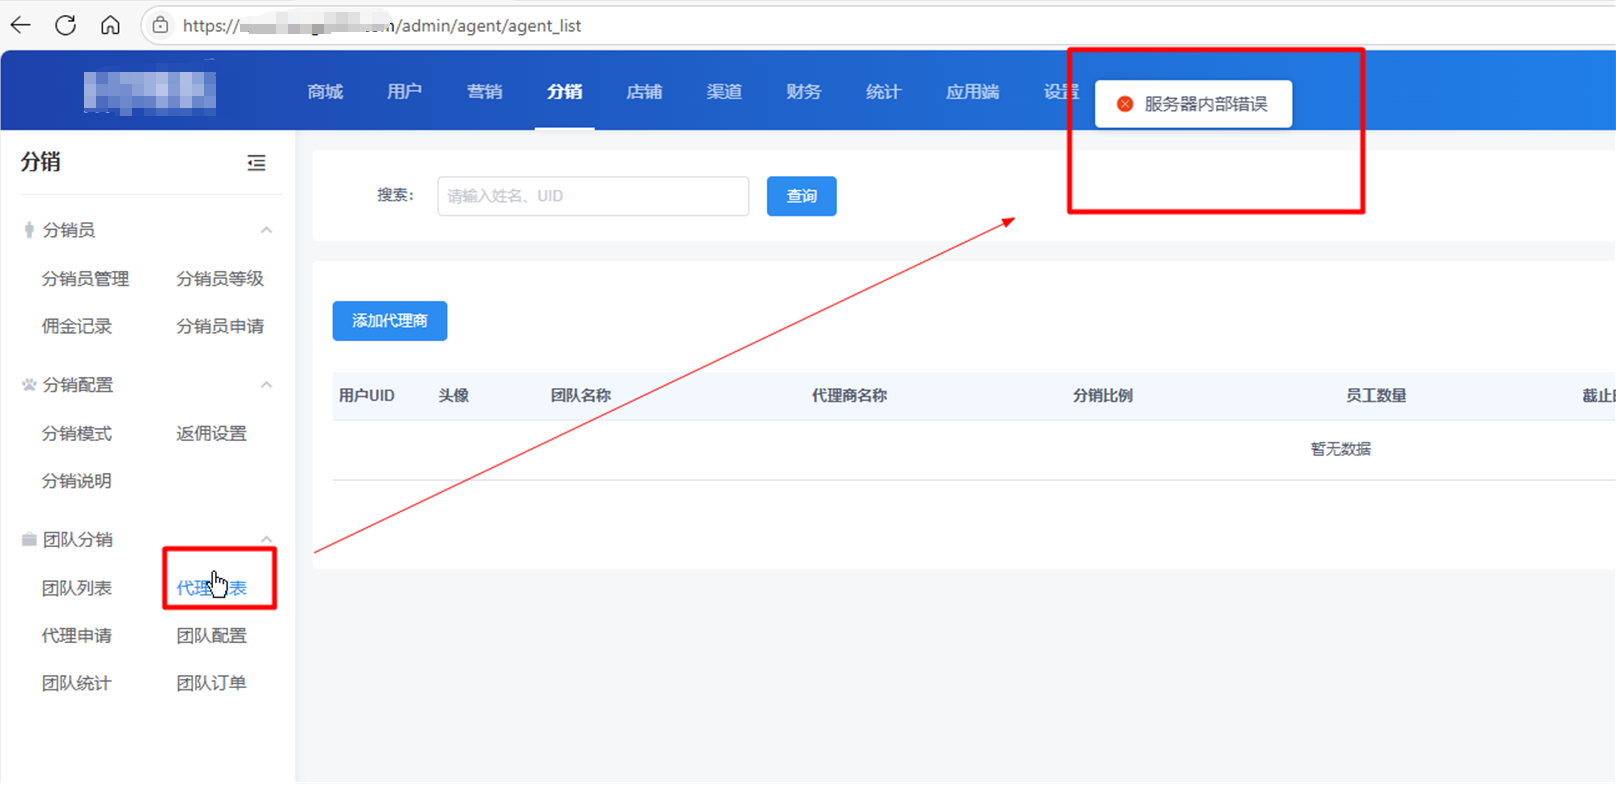Screen dimensions: 1616x786
Task: Click the 服务器内部错误 notification
Action: (x=1193, y=104)
